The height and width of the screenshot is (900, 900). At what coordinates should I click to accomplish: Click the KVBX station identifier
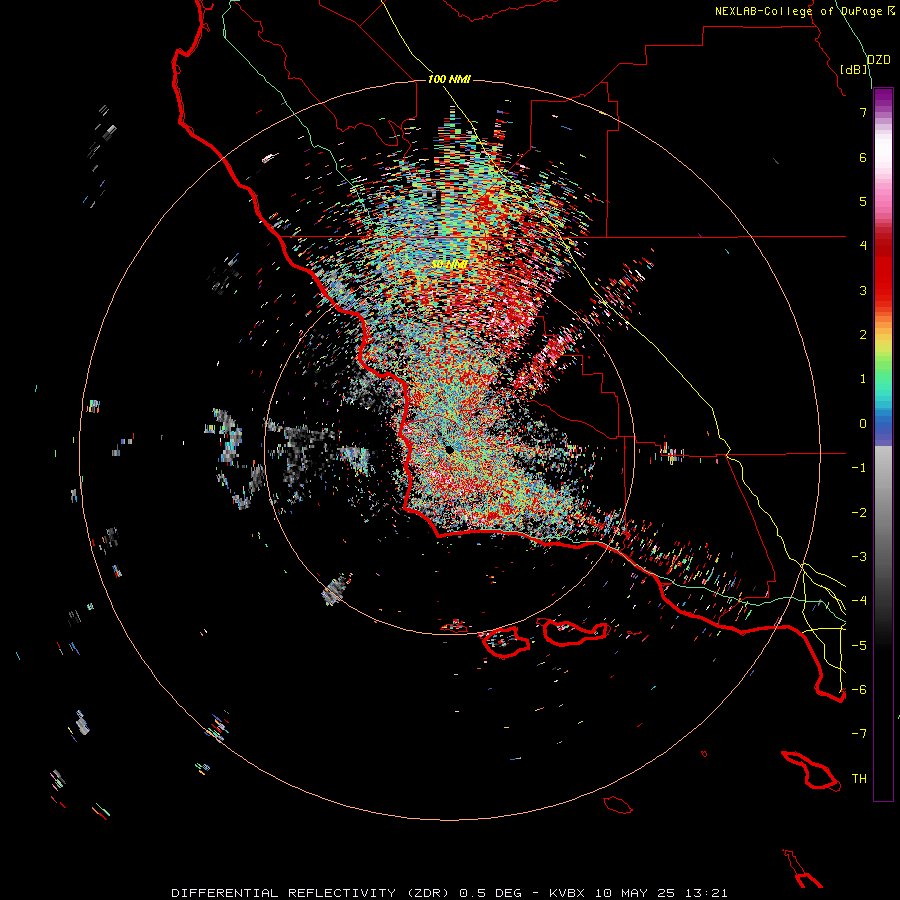tap(568, 893)
